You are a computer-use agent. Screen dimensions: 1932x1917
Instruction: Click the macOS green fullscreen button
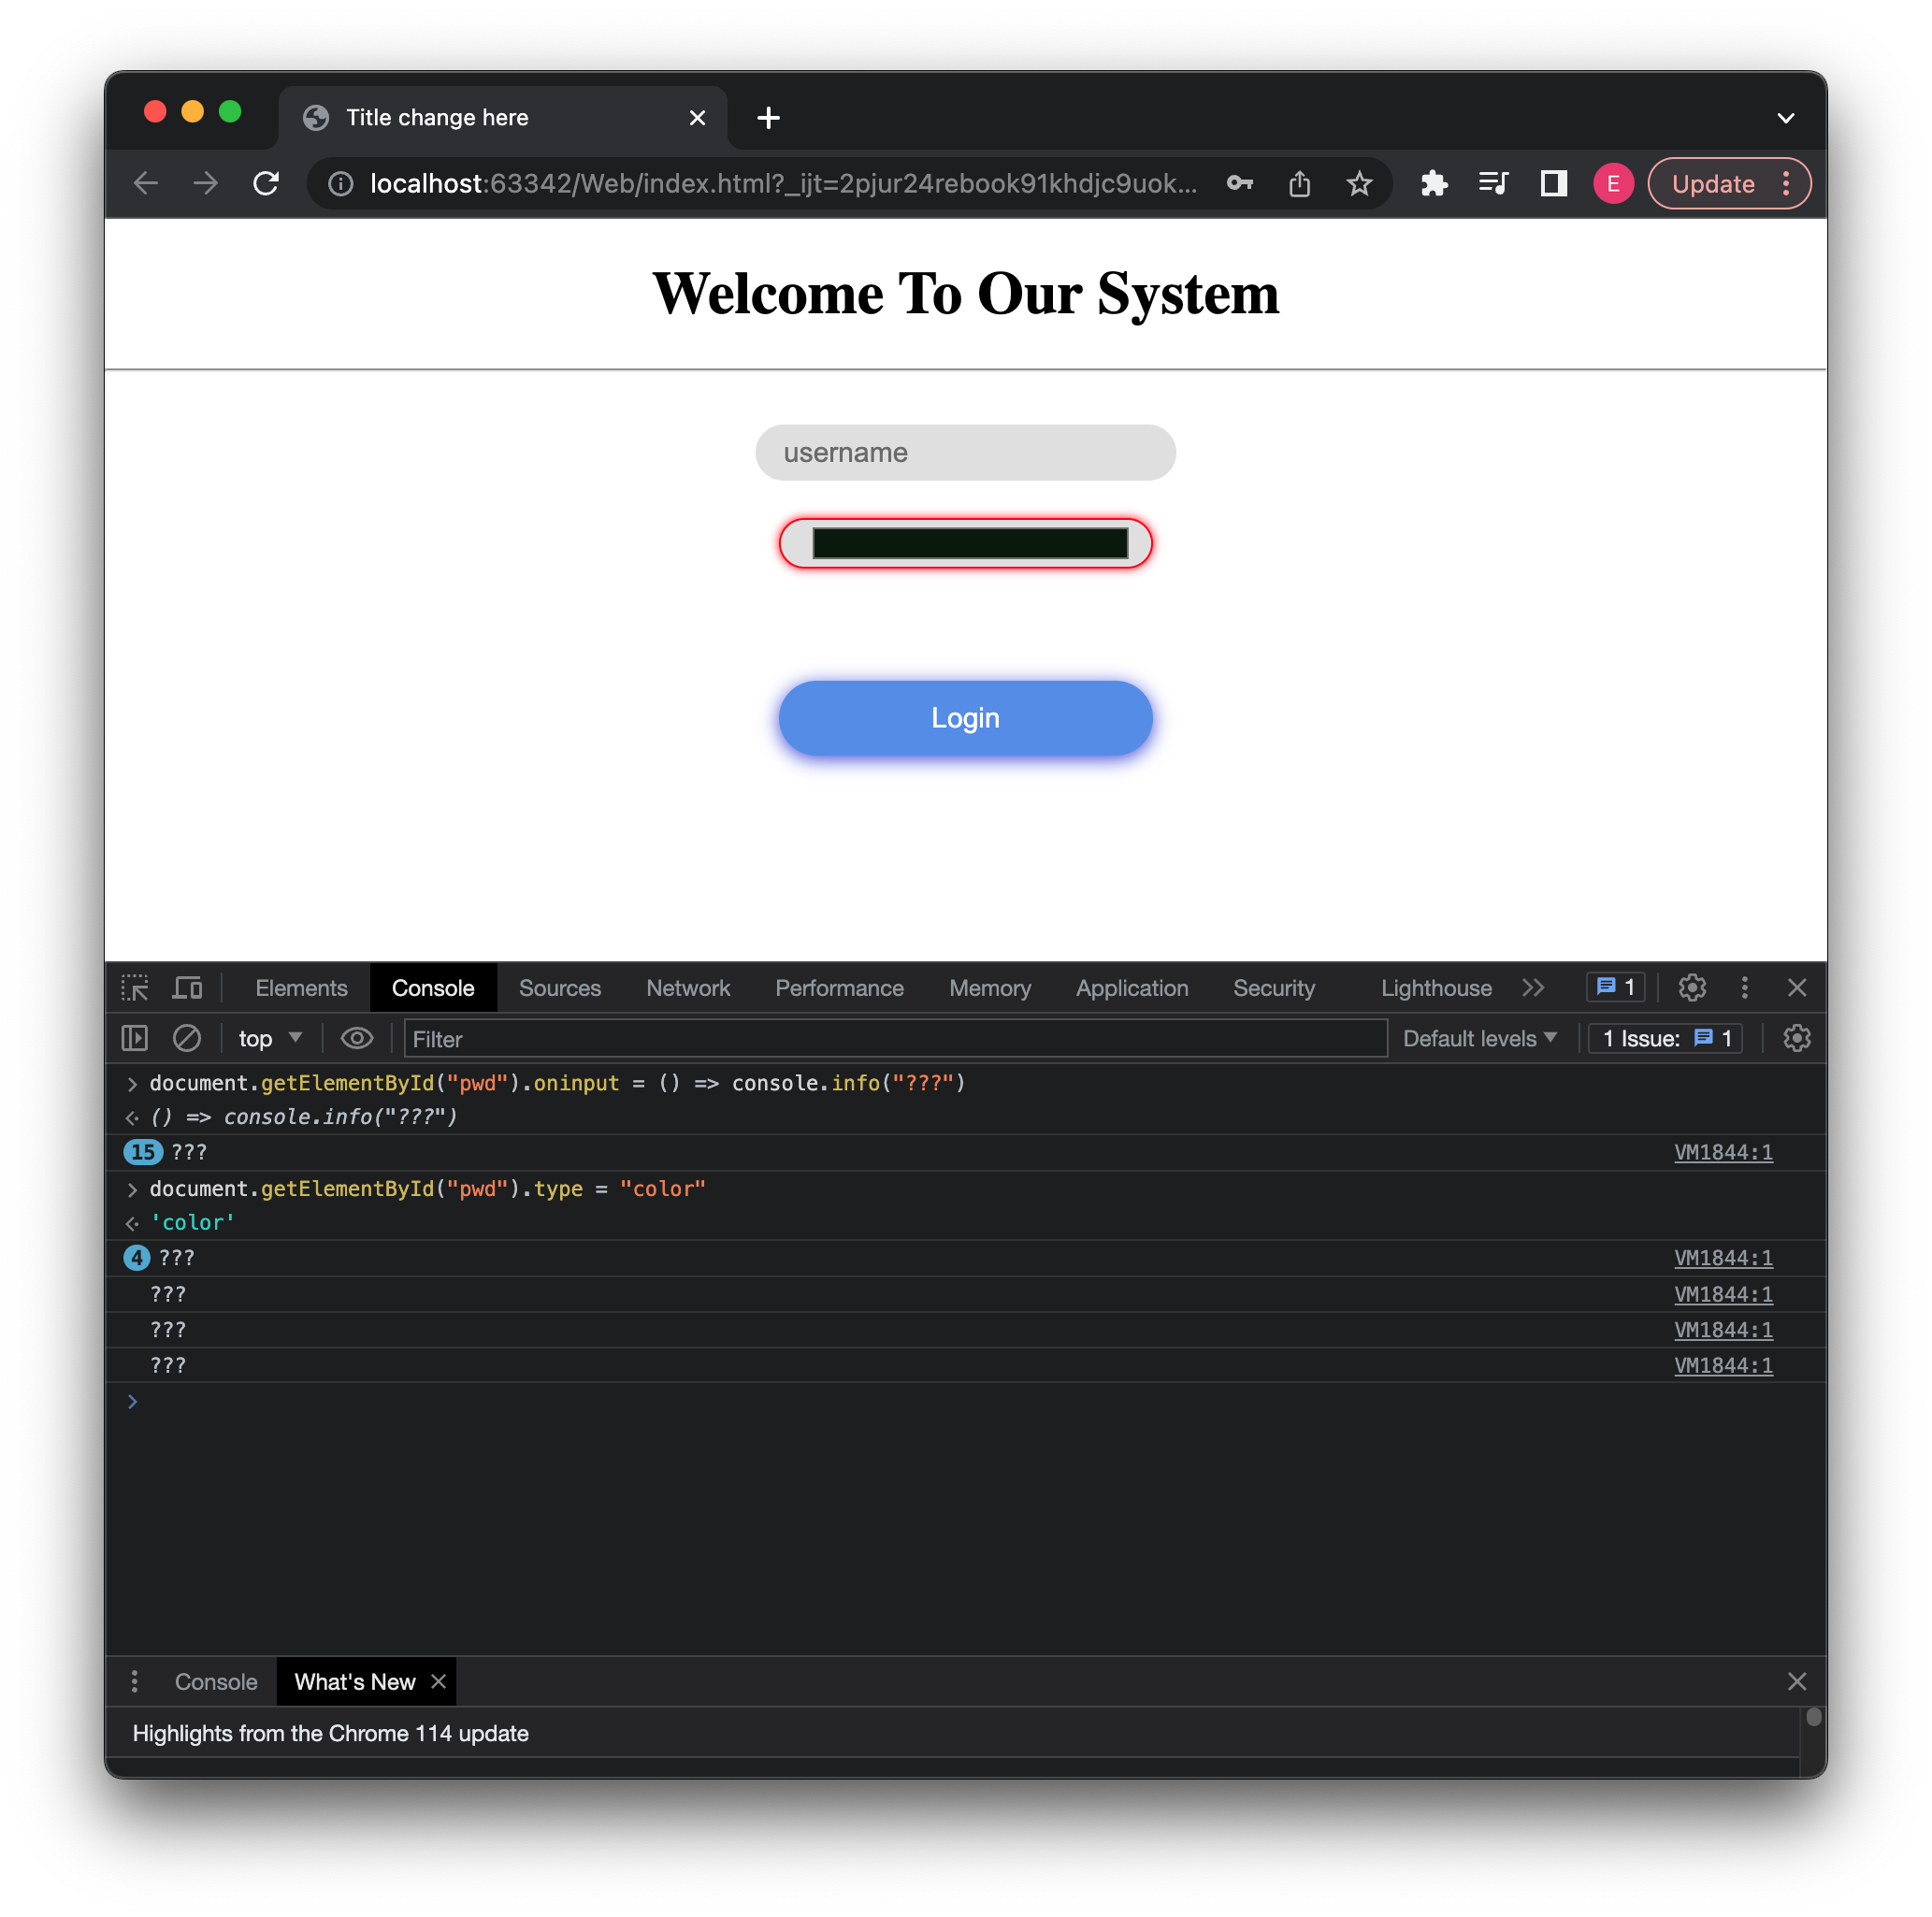point(230,112)
